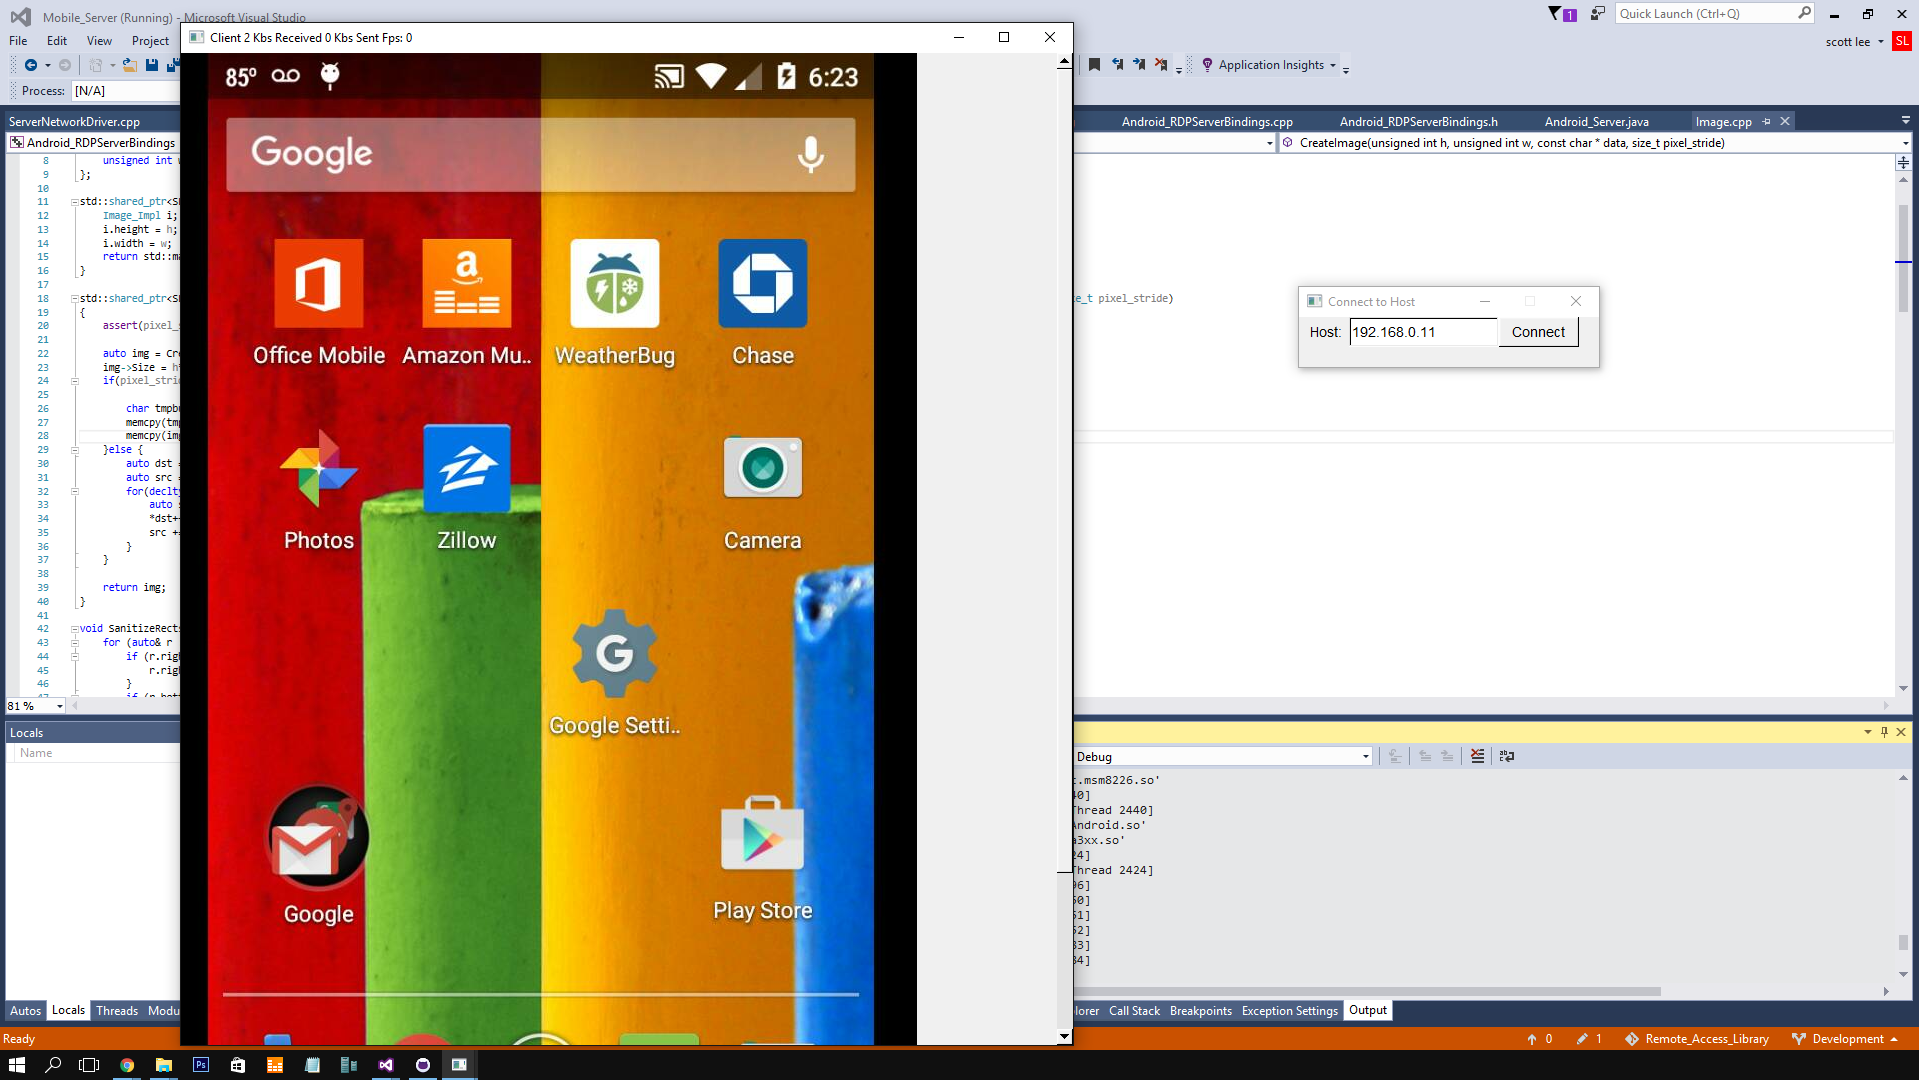The image size is (1919, 1080).
Task: Switch to Android_RDPServerBindings.cpp tab
Action: pyautogui.click(x=1207, y=122)
